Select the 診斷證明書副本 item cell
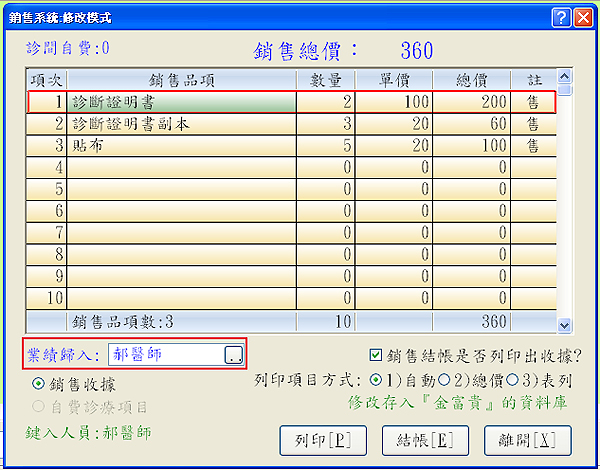Screen dimensions: 600x470 coord(182,124)
